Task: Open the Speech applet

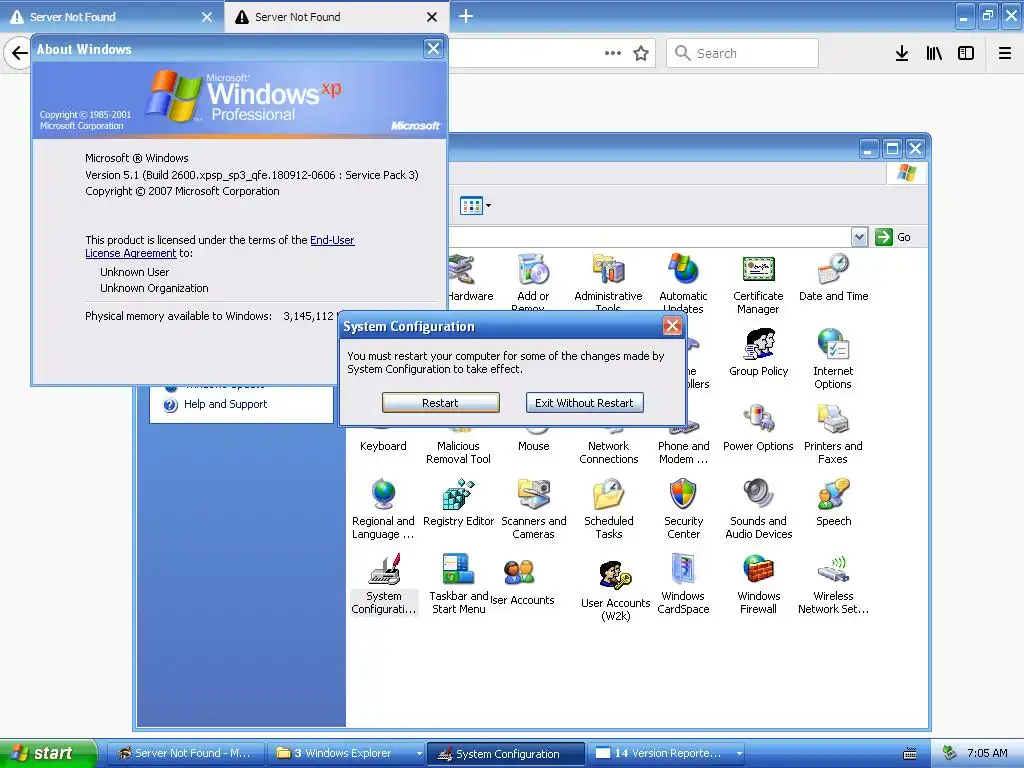Action: [x=833, y=504]
